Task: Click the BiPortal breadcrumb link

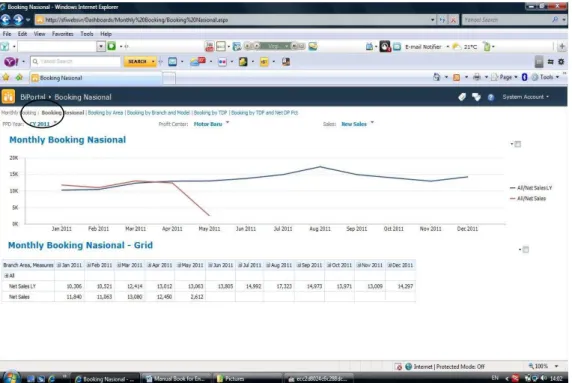Action: point(33,97)
